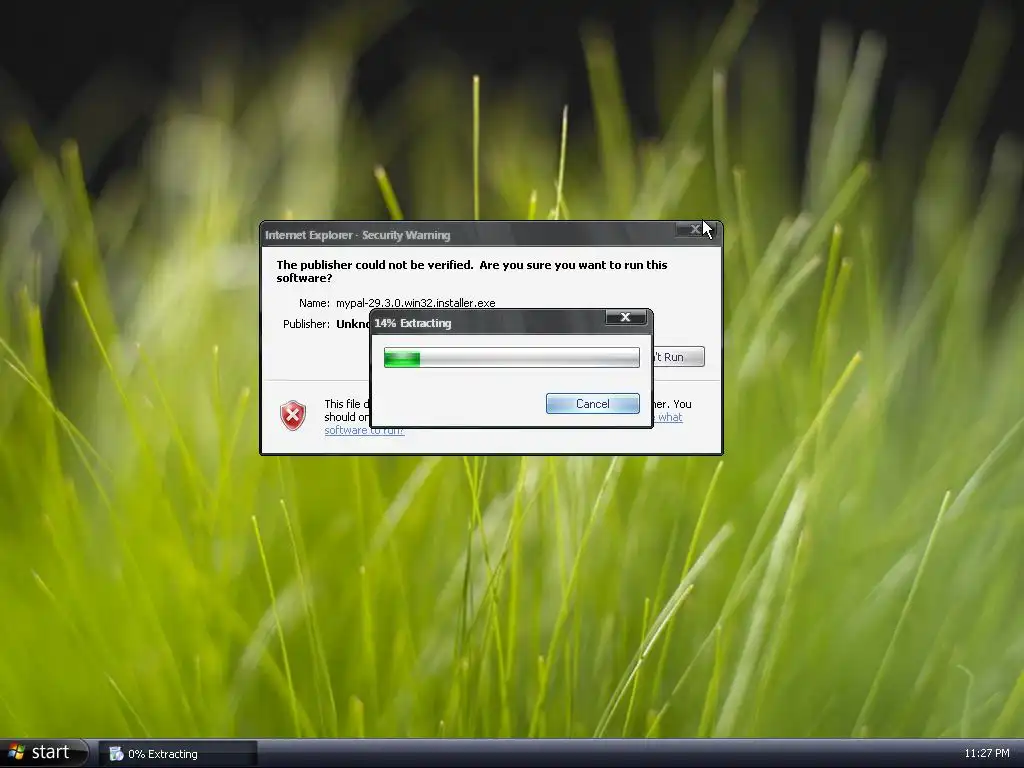Select the 0% Extracting taskbar button
The image size is (1024, 768).
tap(178, 754)
